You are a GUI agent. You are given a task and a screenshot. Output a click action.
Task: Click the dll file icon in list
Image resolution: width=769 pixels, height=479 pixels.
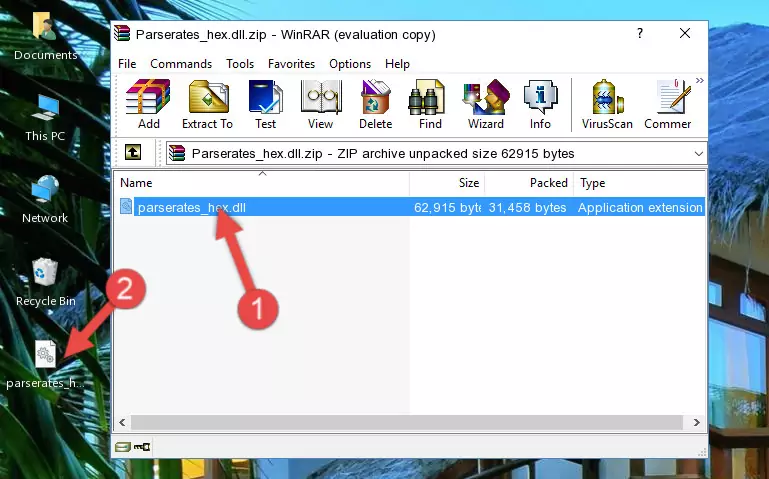(126, 206)
